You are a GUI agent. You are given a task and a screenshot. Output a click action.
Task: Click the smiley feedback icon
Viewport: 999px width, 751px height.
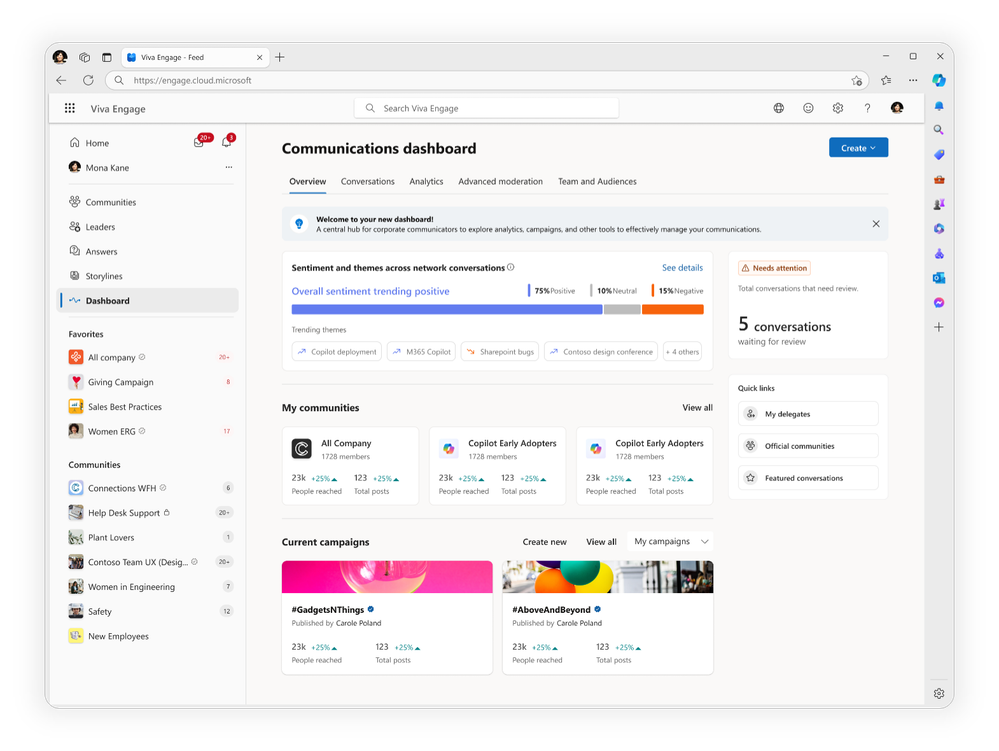(x=808, y=108)
